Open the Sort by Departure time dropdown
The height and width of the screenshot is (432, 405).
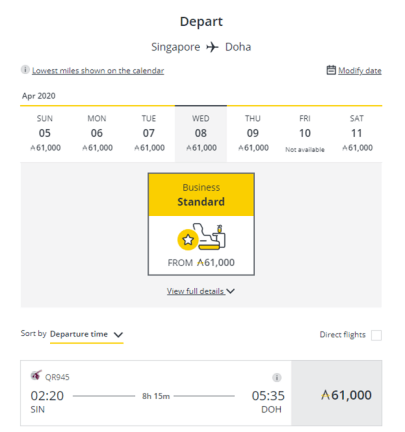point(87,334)
